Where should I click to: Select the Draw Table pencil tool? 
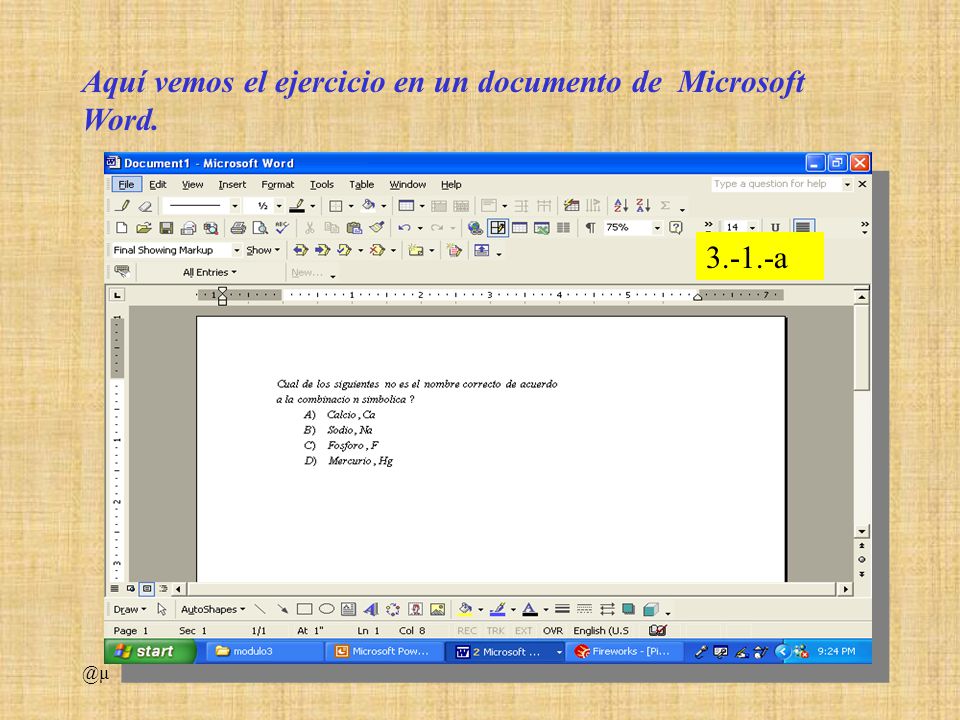click(x=122, y=206)
